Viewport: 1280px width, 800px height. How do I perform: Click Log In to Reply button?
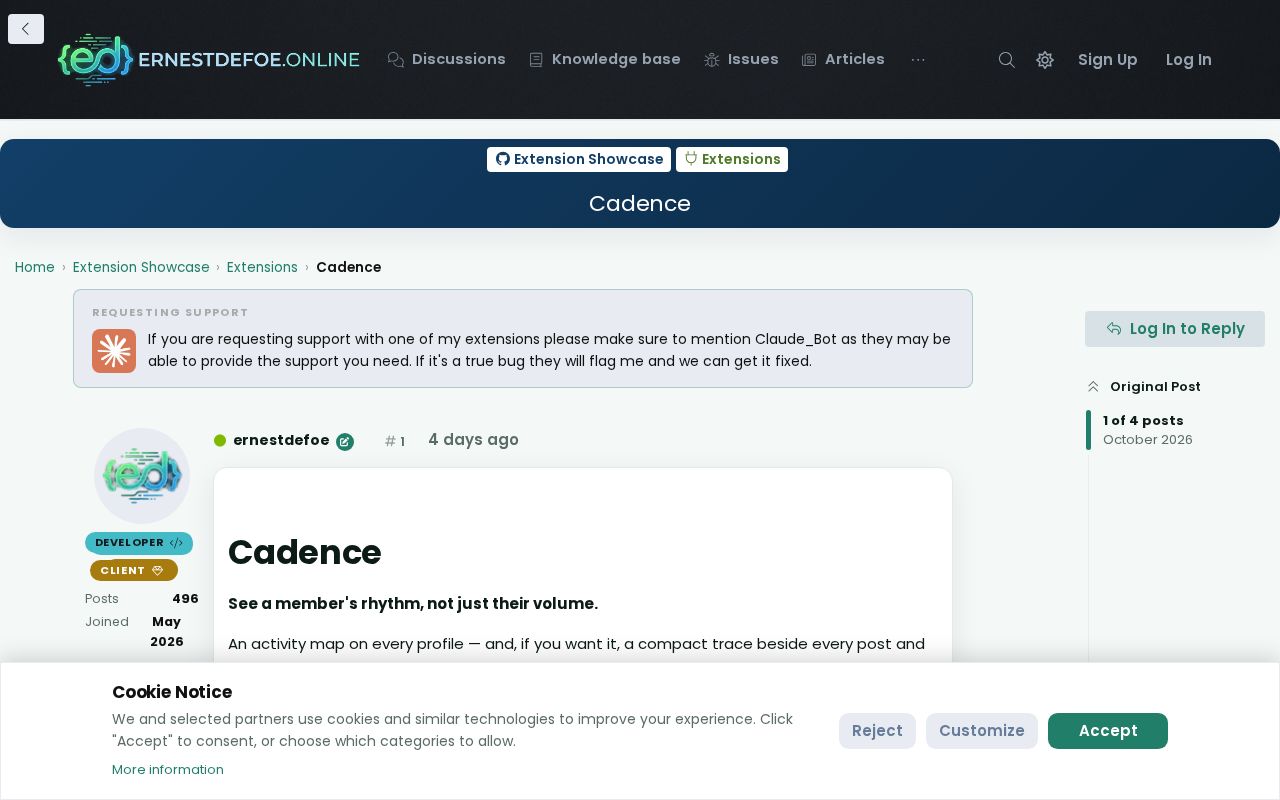pyautogui.click(x=1175, y=329)
